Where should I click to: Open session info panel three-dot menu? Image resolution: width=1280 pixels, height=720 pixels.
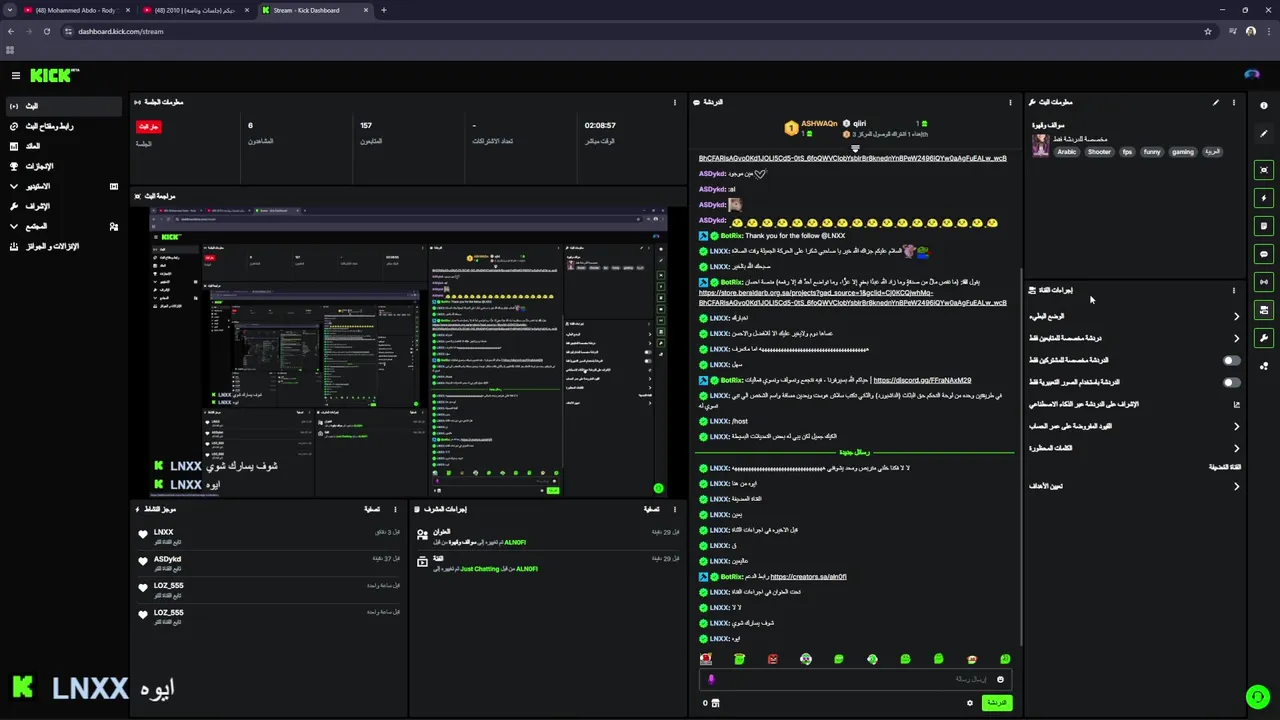(x=675, y=102)
